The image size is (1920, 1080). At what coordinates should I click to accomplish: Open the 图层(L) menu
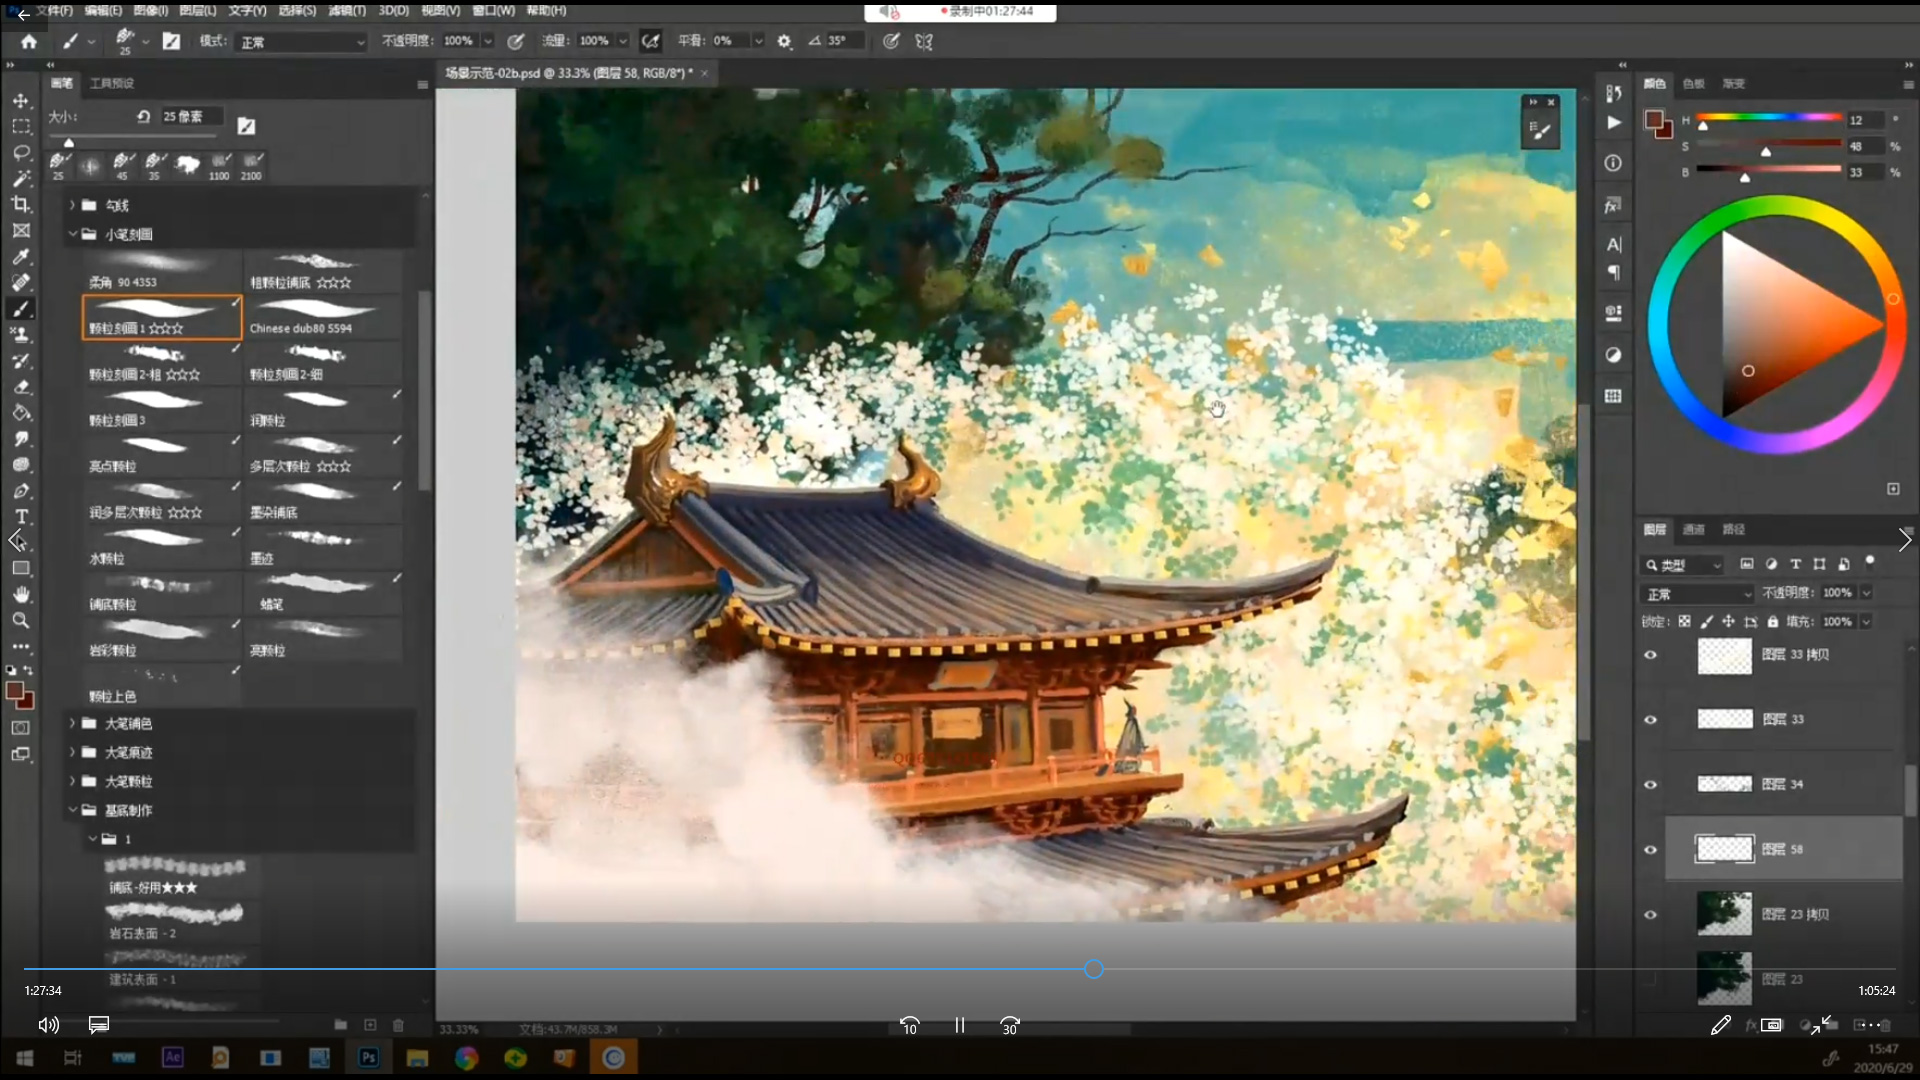point(198,10)
